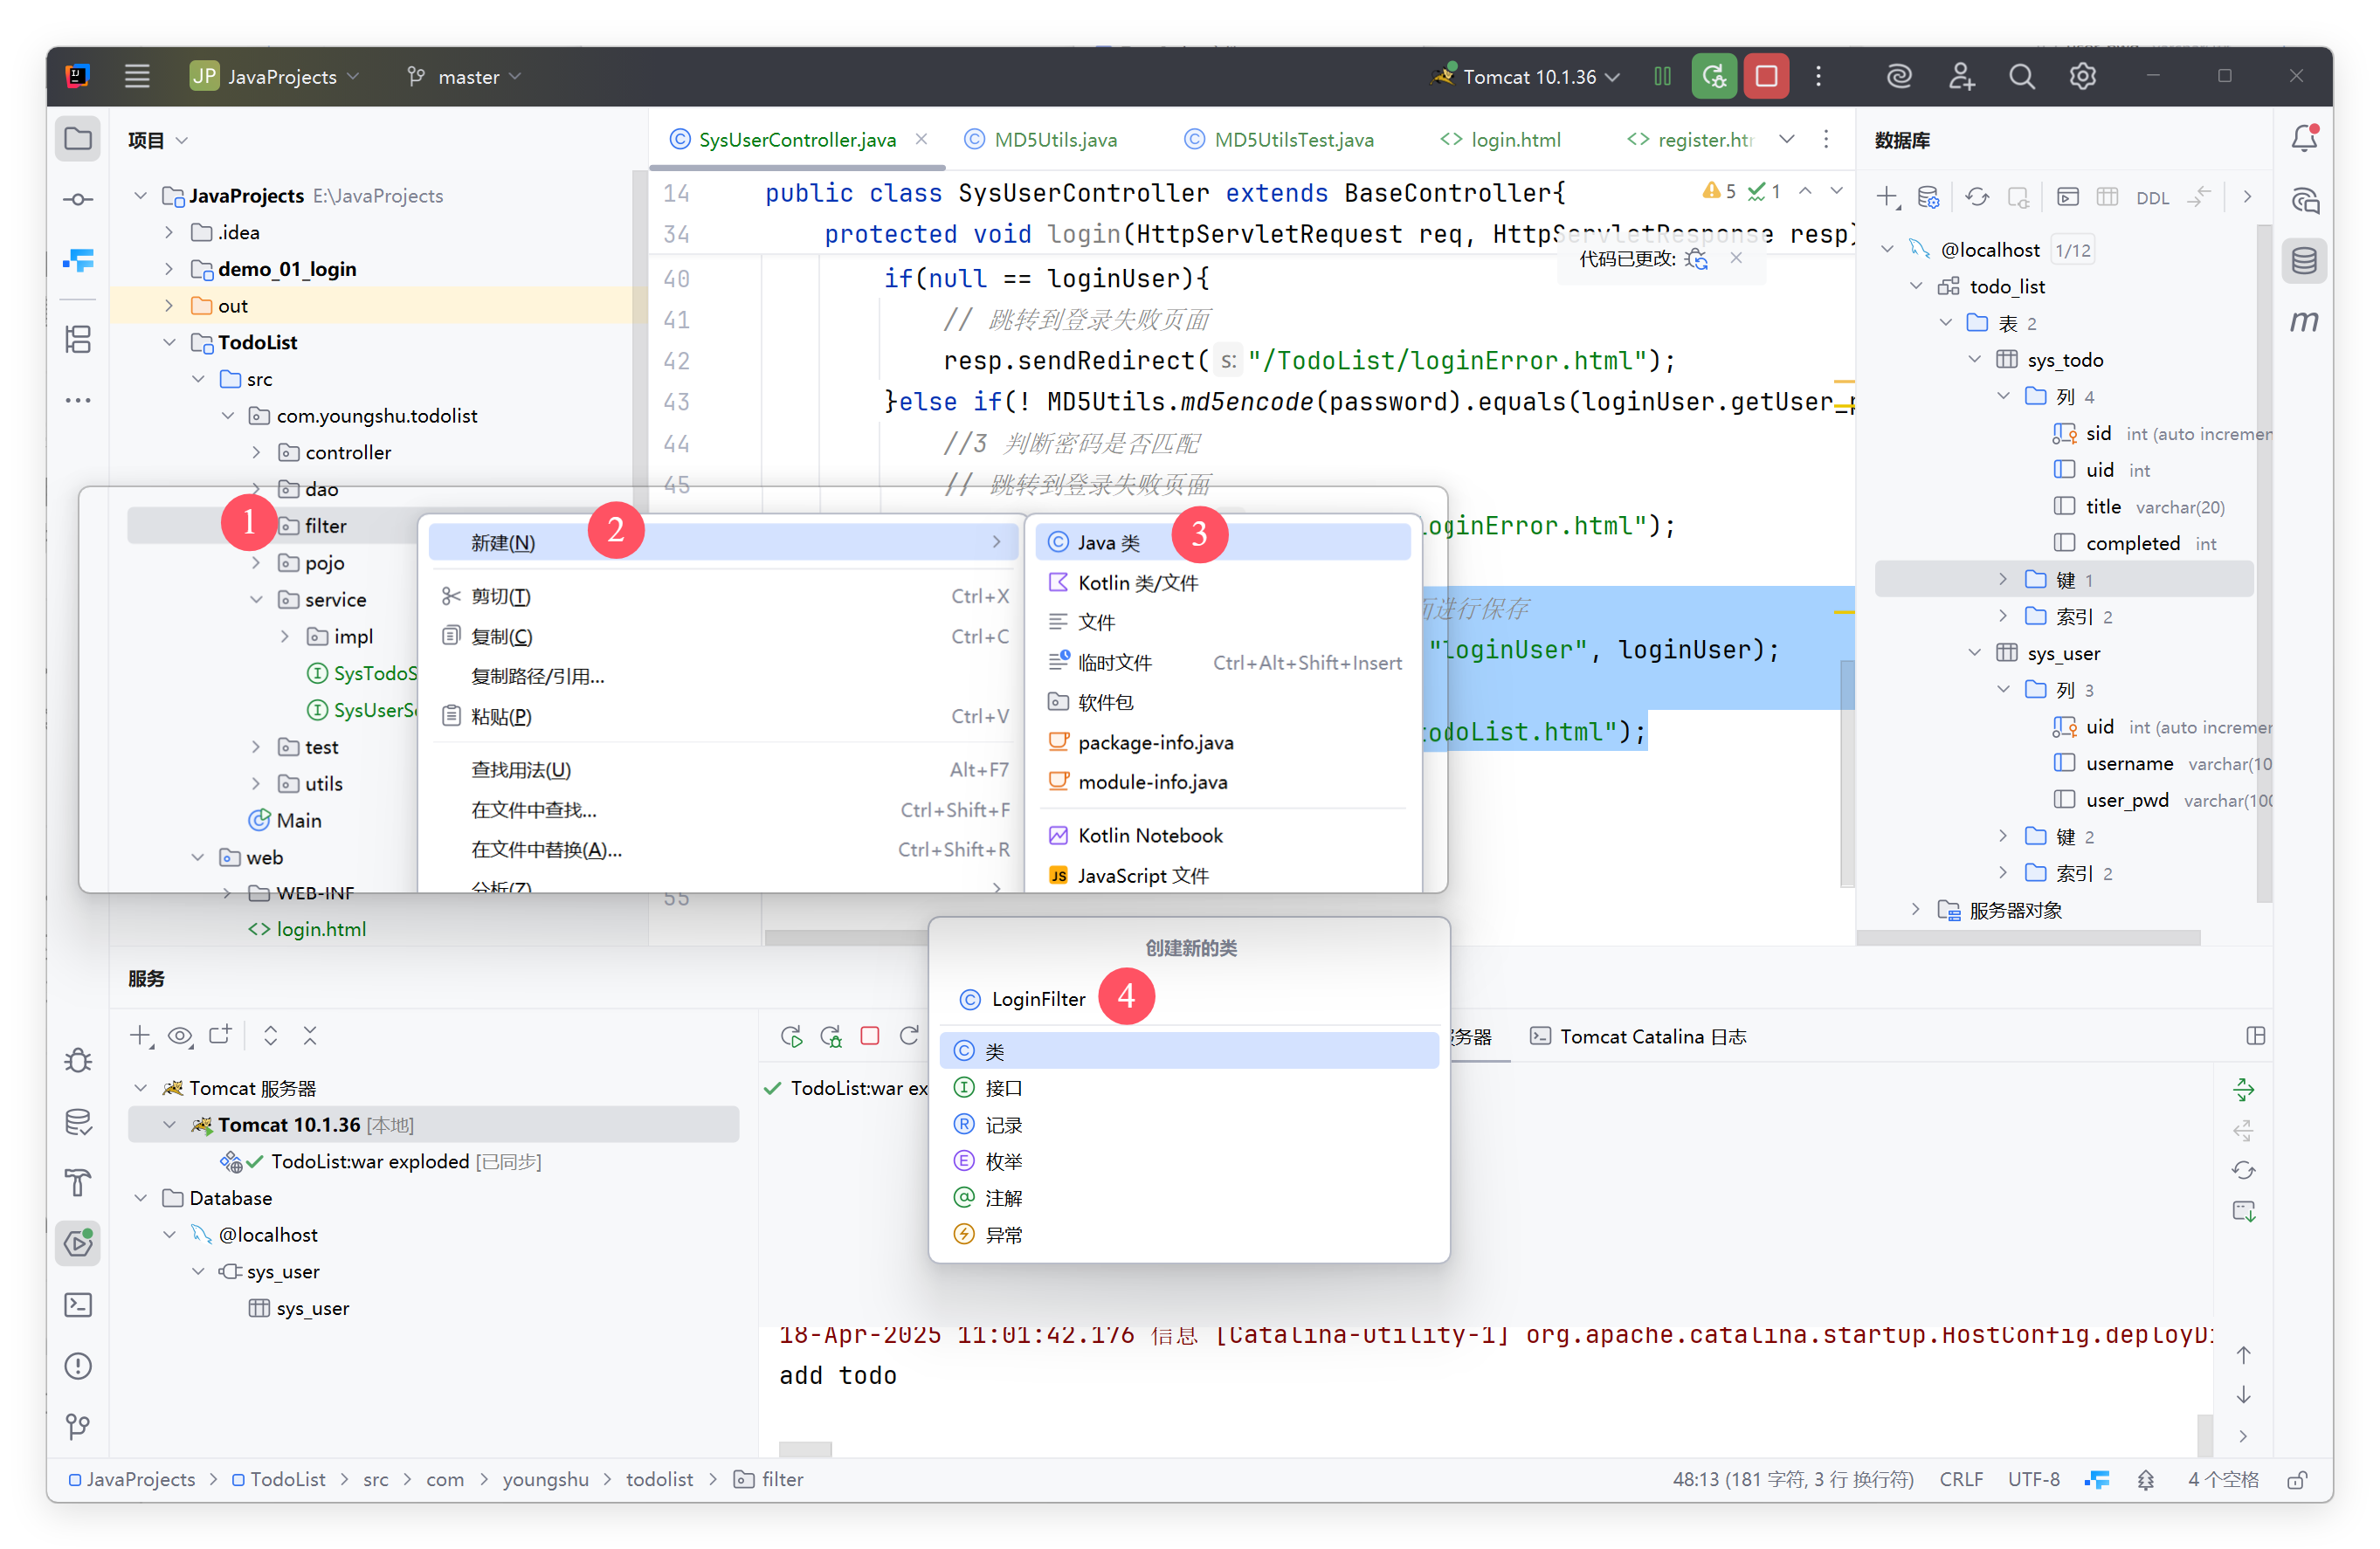
Task: Click CRLF line separator in status bar
Action: point(1960,1479)
